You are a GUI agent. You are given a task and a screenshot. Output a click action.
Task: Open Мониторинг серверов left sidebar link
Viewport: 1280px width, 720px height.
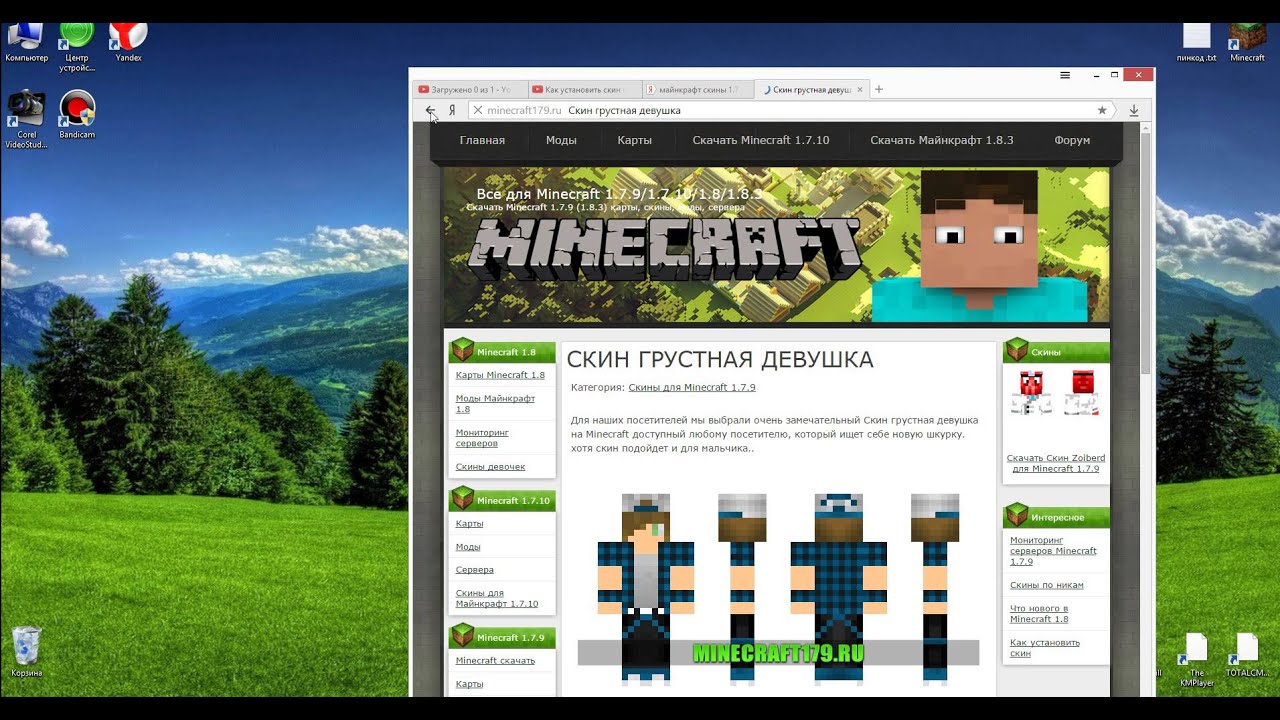(482, 437)
